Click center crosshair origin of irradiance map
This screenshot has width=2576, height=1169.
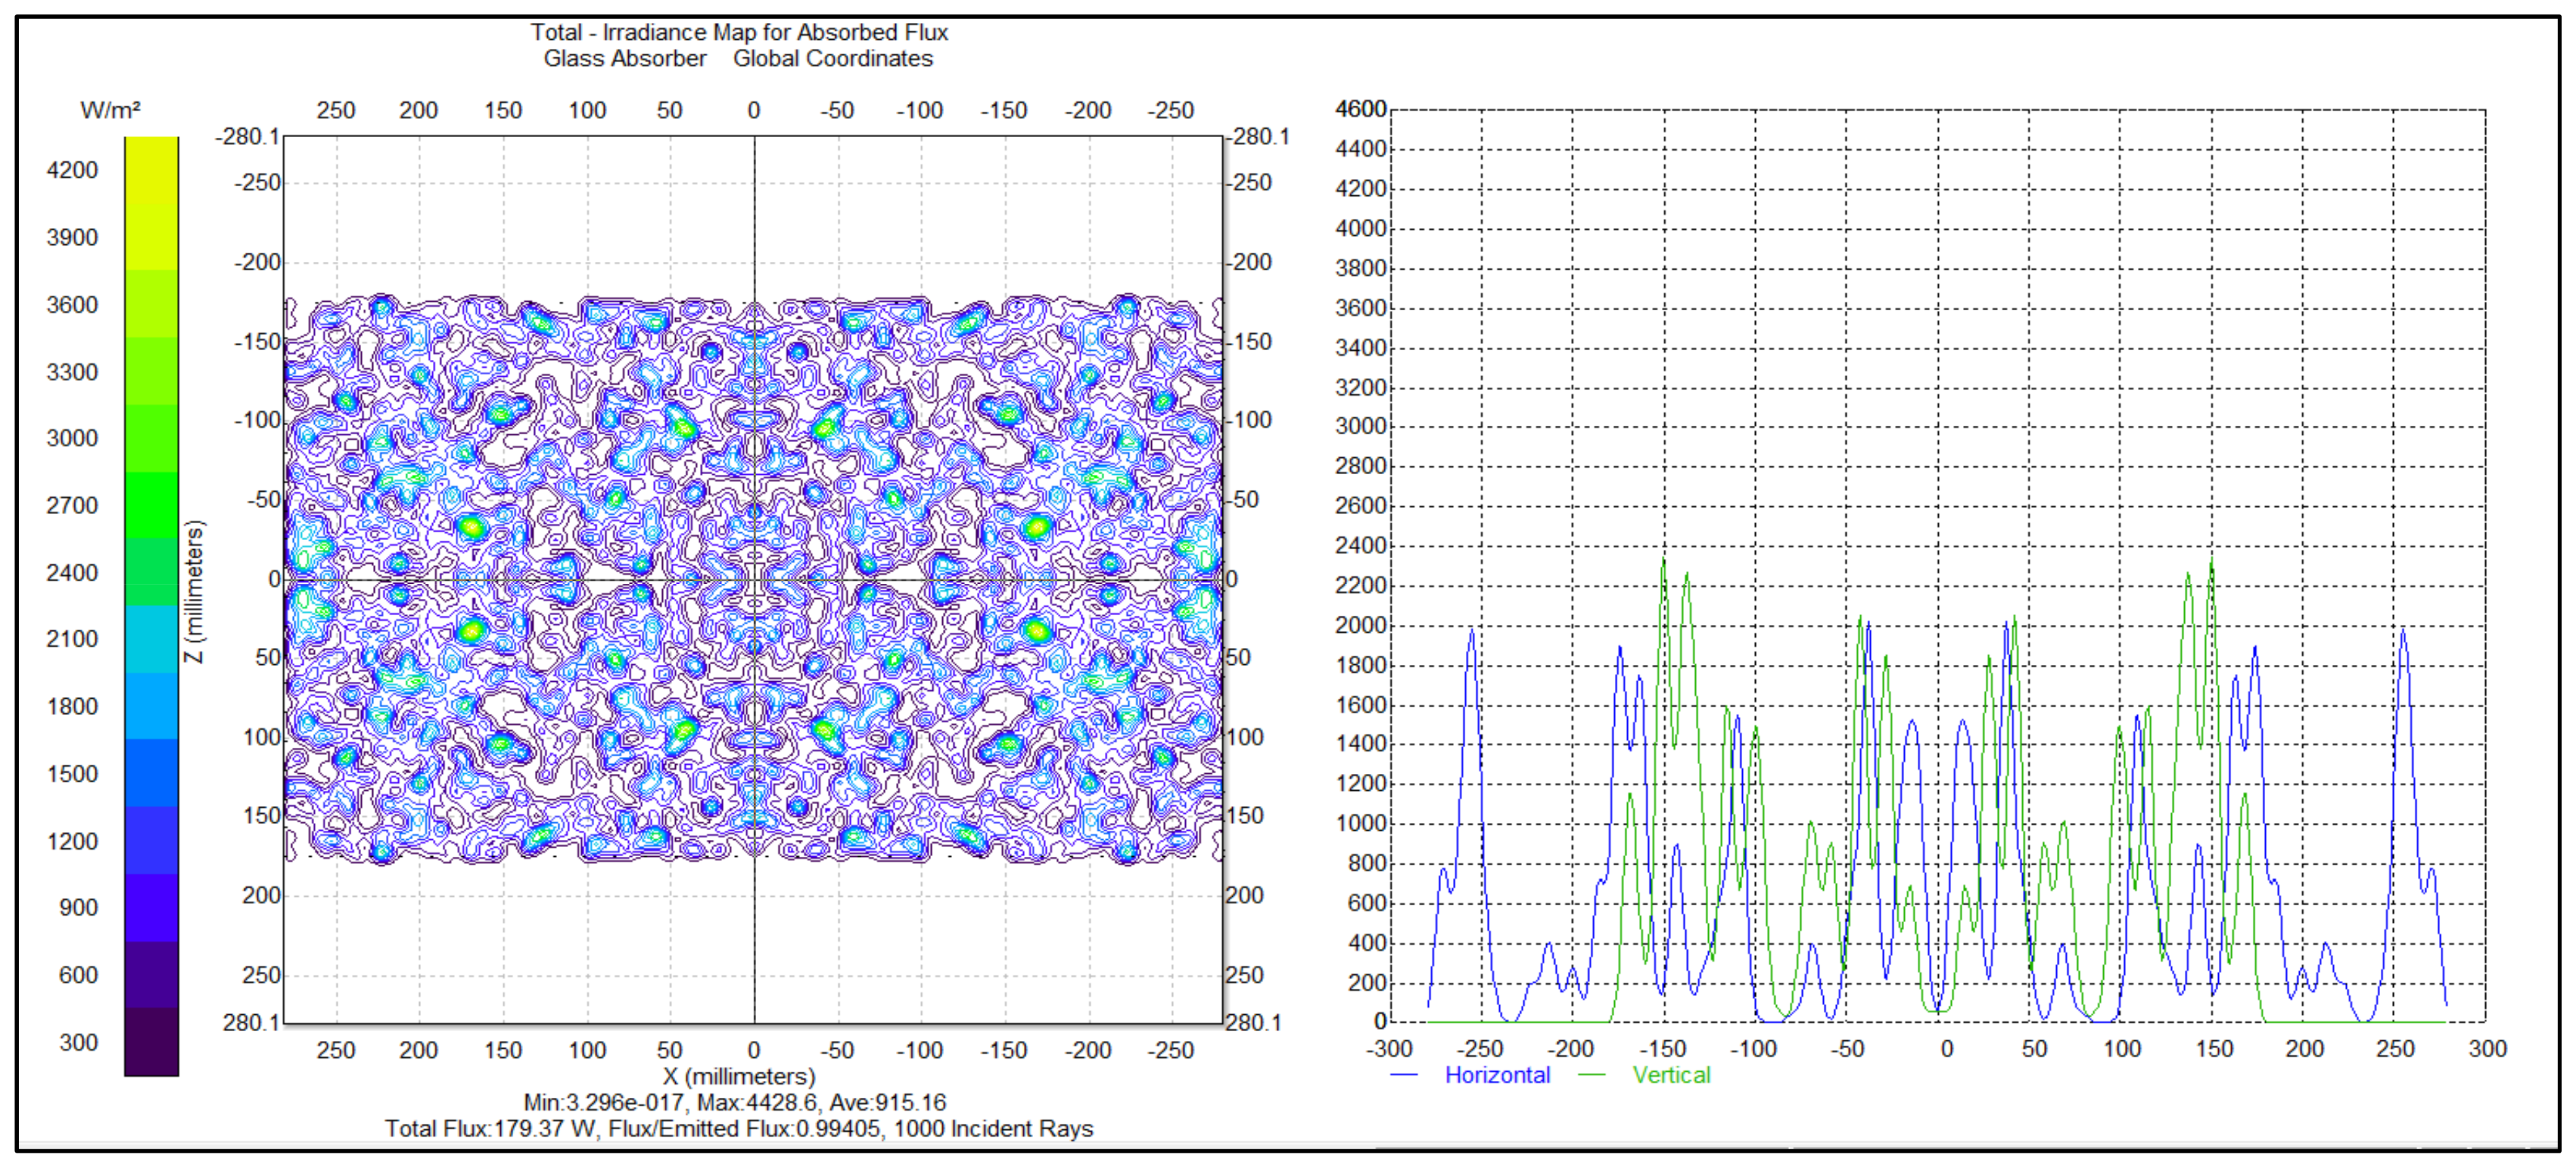click(x=754, y=579)
